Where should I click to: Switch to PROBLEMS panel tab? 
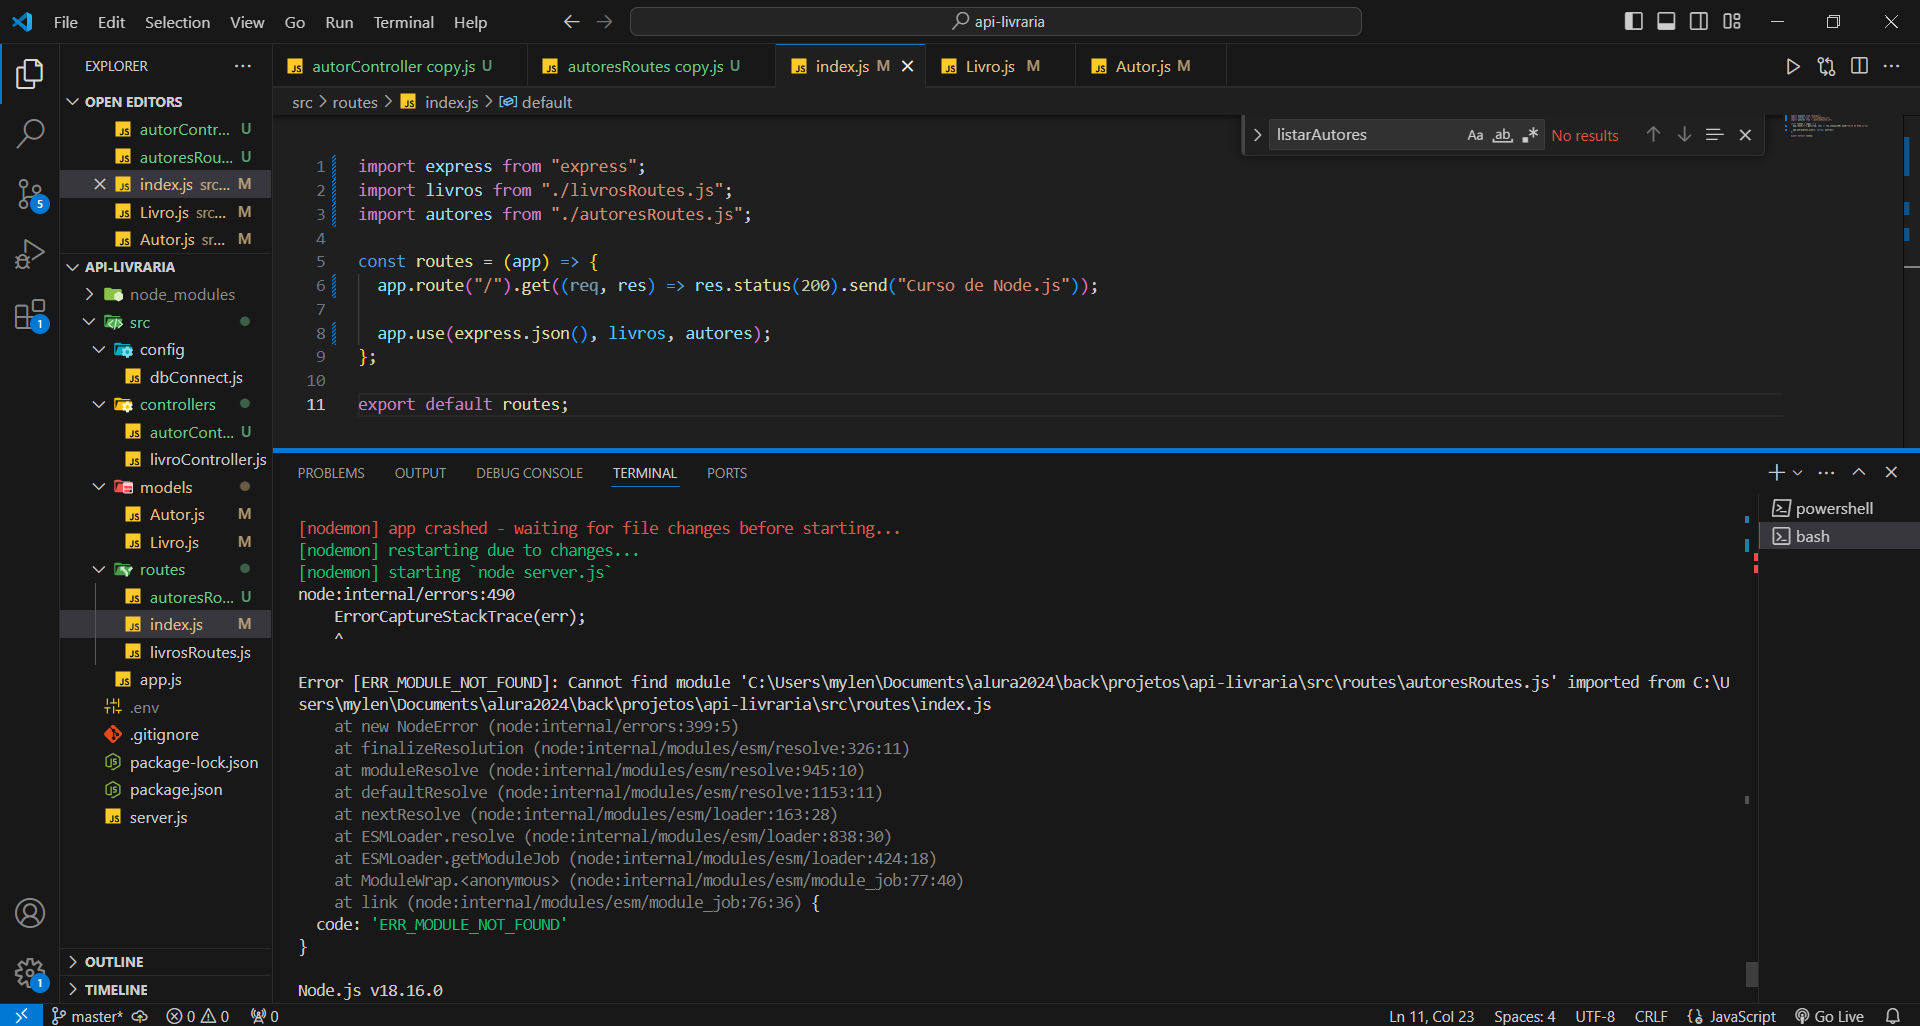[331, 473]
